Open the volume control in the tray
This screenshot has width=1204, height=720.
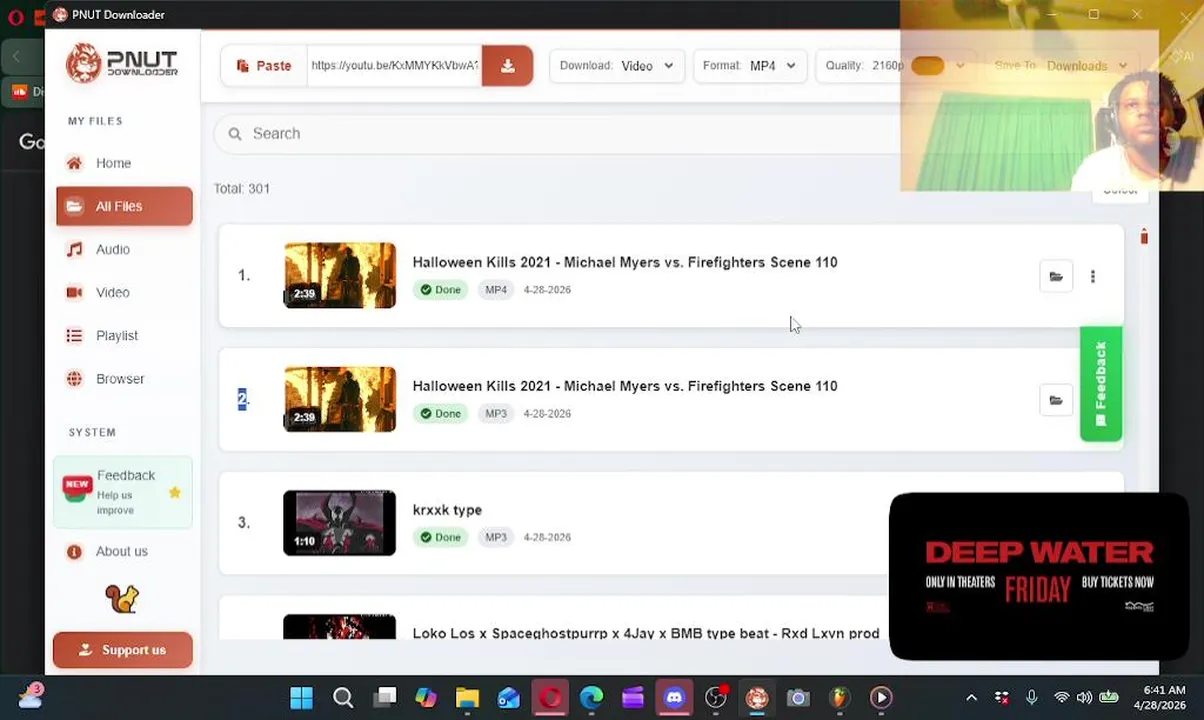click(x=1085, y=698)
